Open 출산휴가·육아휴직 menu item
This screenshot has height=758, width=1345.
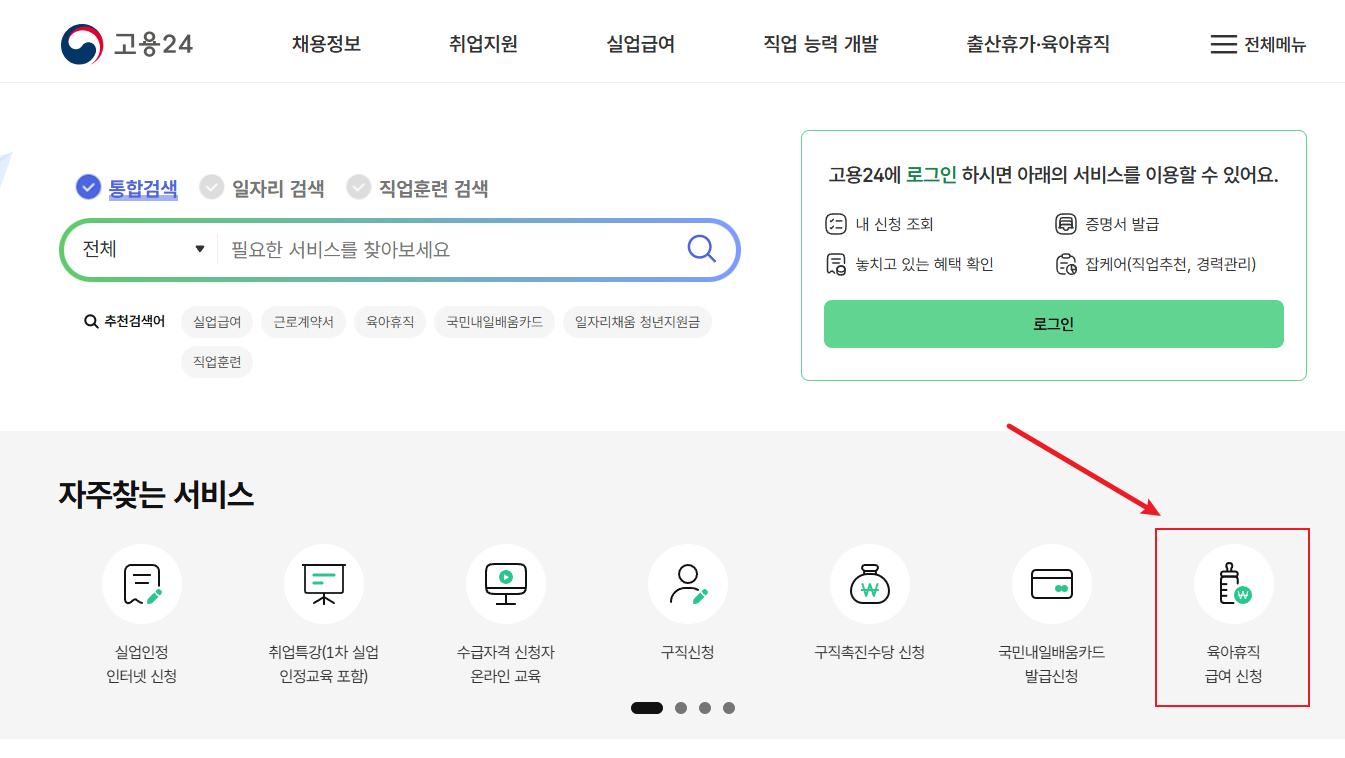click(1037, 43)
